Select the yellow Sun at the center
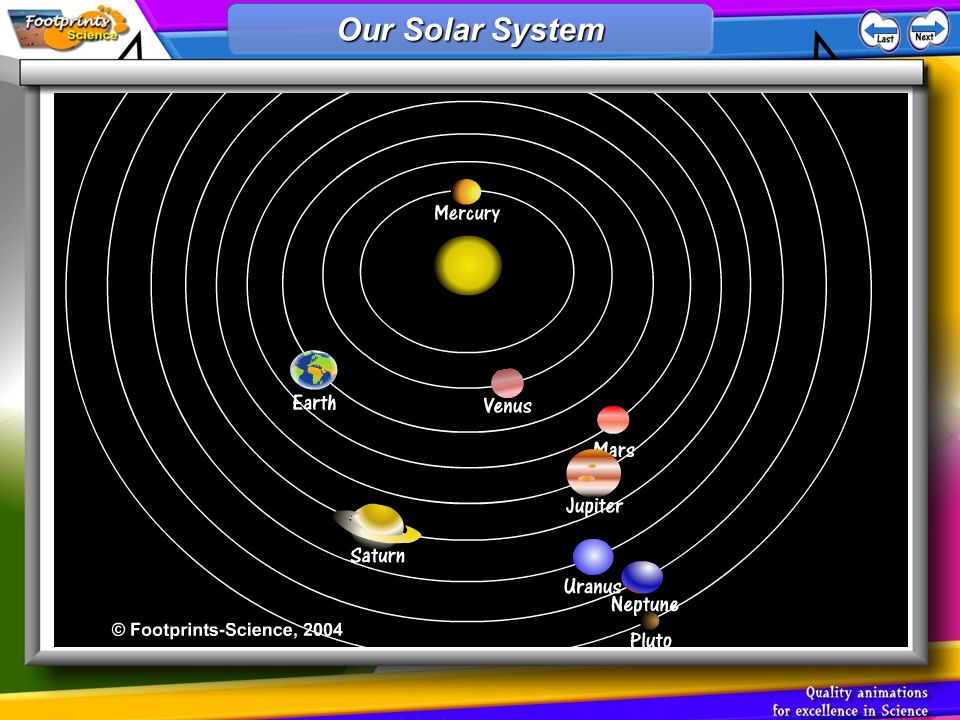The image size is (960, 720). (x=468, y=266)
